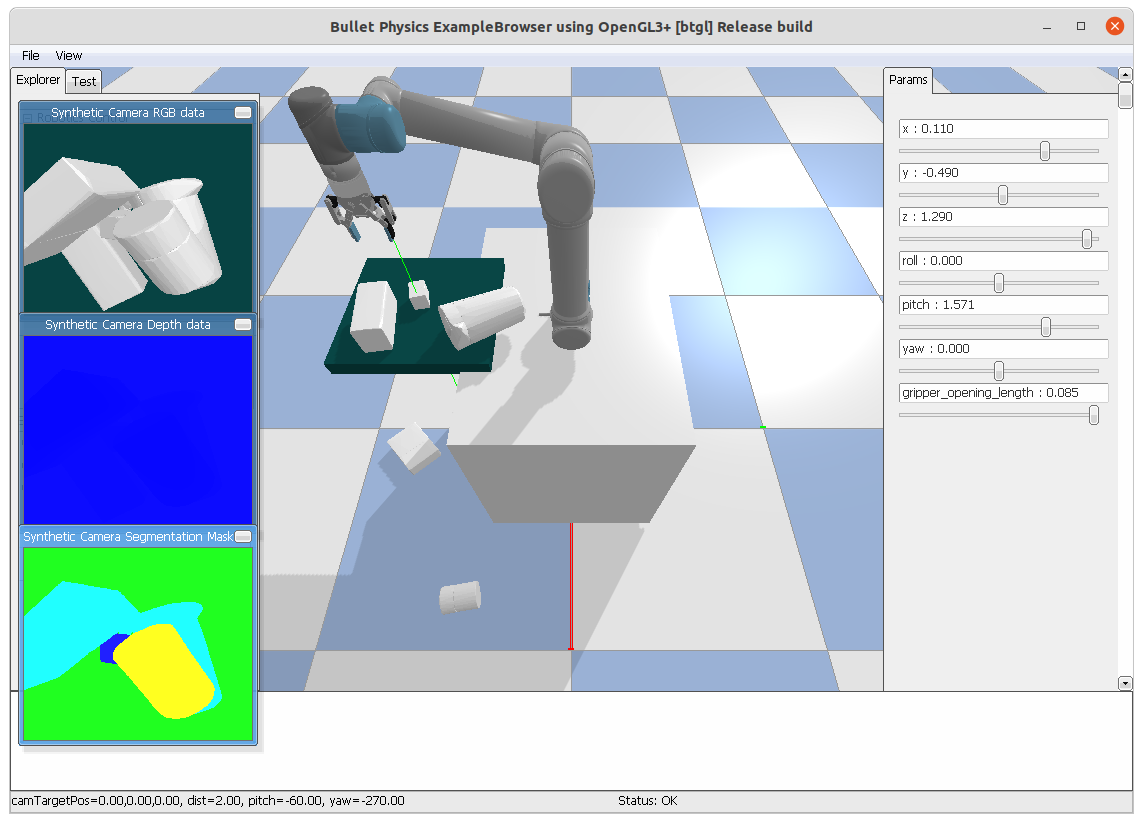Switch to the Test tab
1143x823 pixels.
[x=83, y=81]
